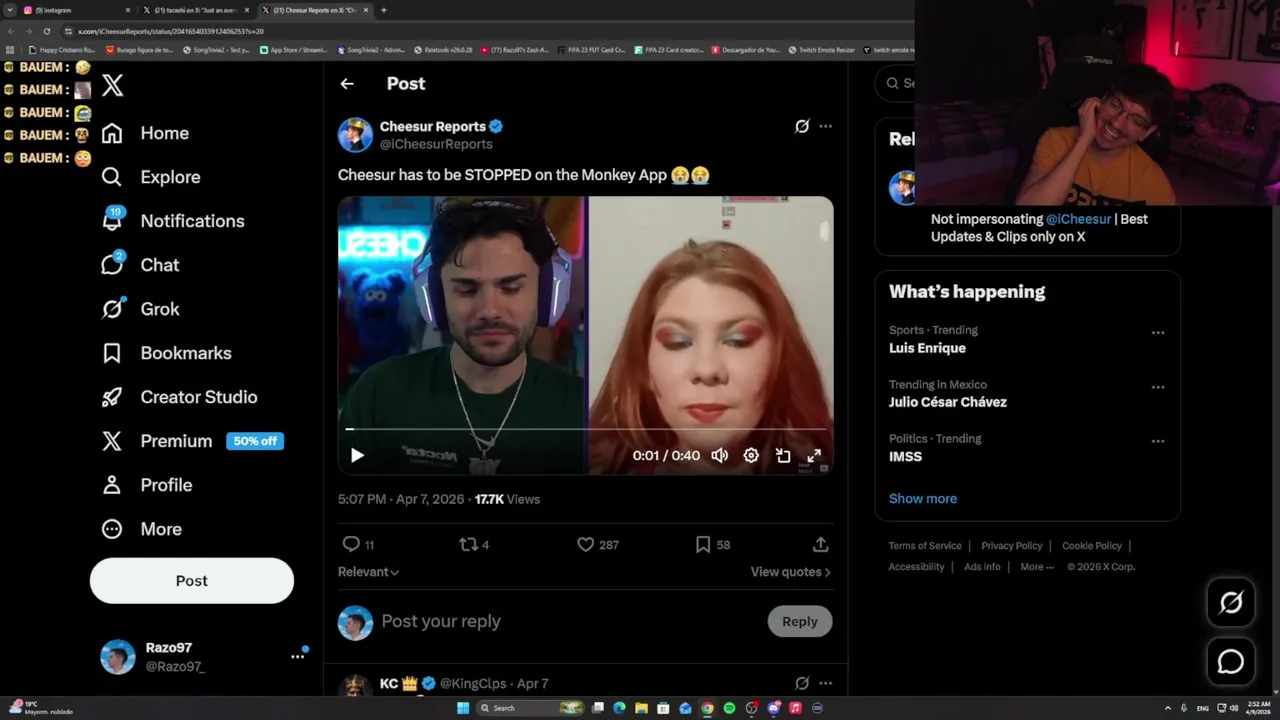Image resolution: width=1280 pixels, height=720 pixels.
Task: Open the More menu in the sidebar
Action: [x=141, y=529]
